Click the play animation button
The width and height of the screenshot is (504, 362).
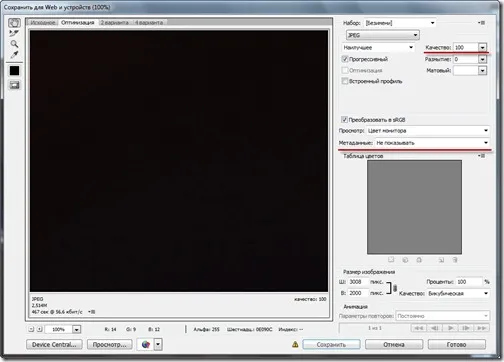click(x=450, y=328)
